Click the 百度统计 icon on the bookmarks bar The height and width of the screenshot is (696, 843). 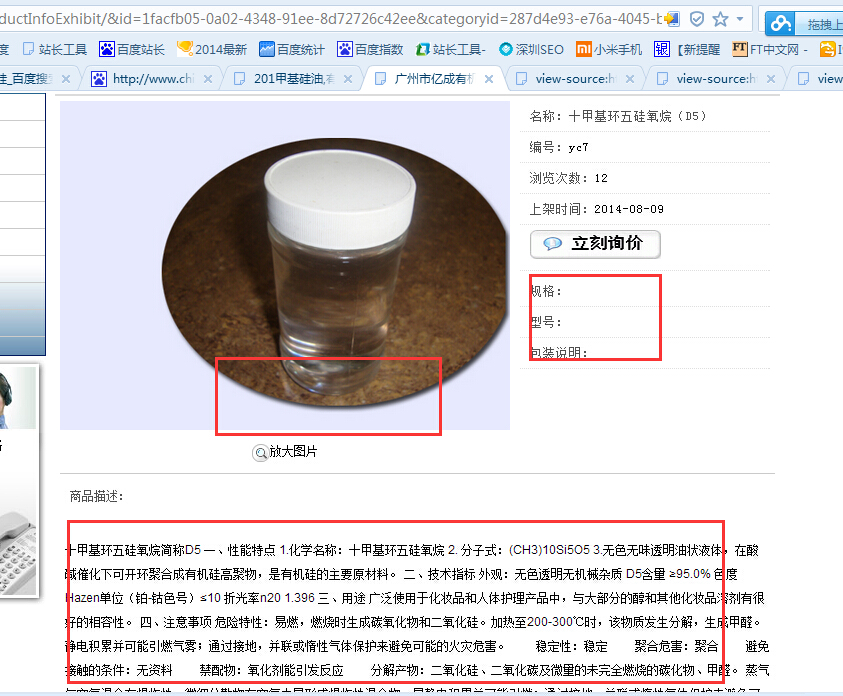pos(266,47)
